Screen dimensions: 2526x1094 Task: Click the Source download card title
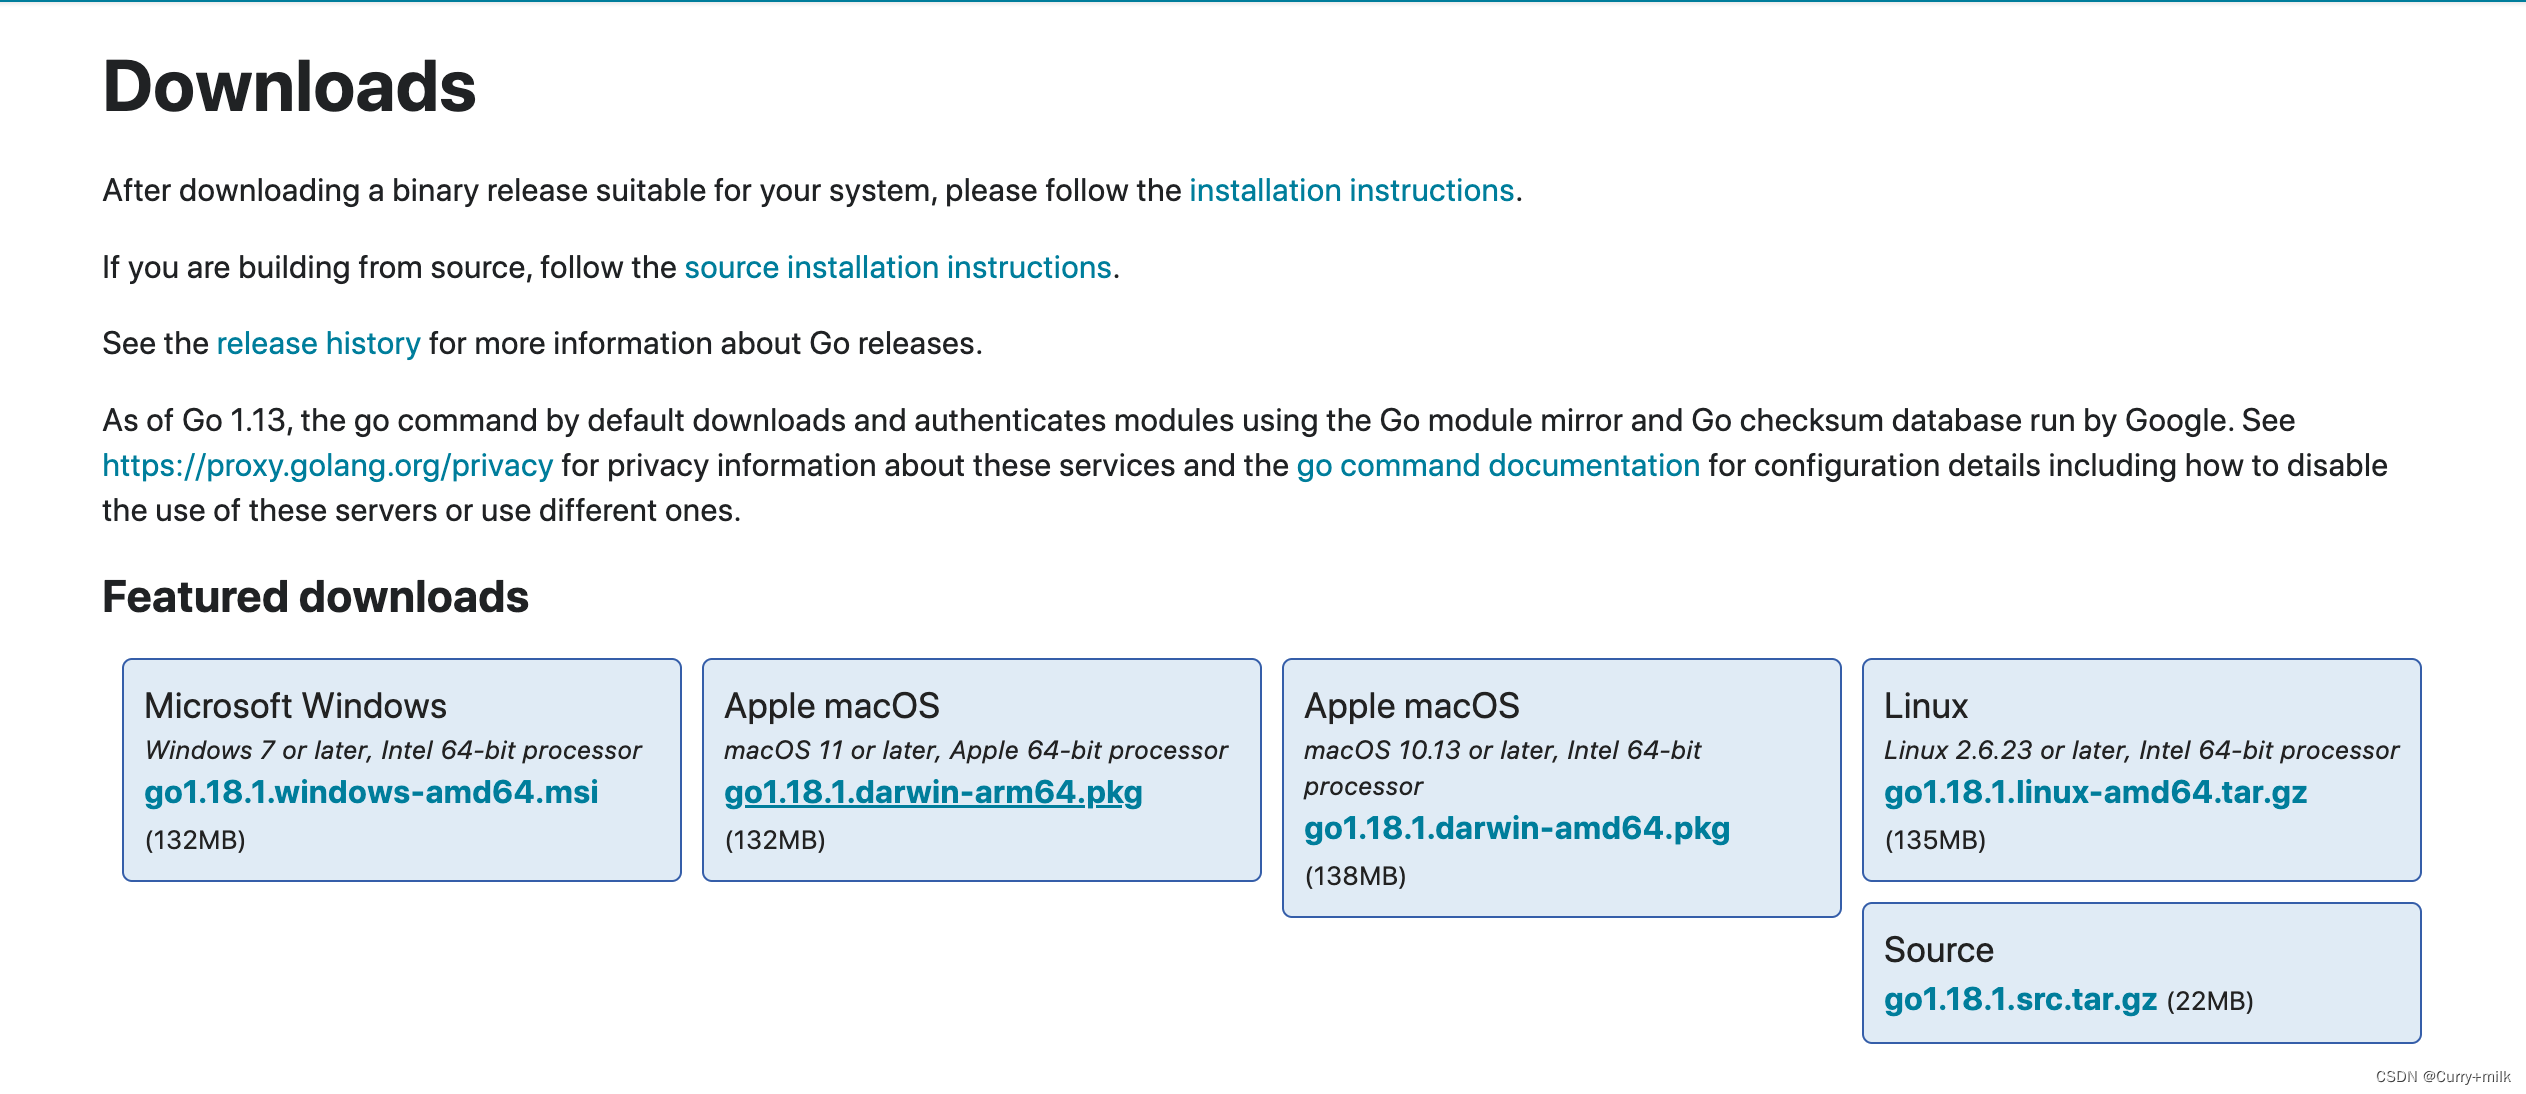click(1938, 950)
